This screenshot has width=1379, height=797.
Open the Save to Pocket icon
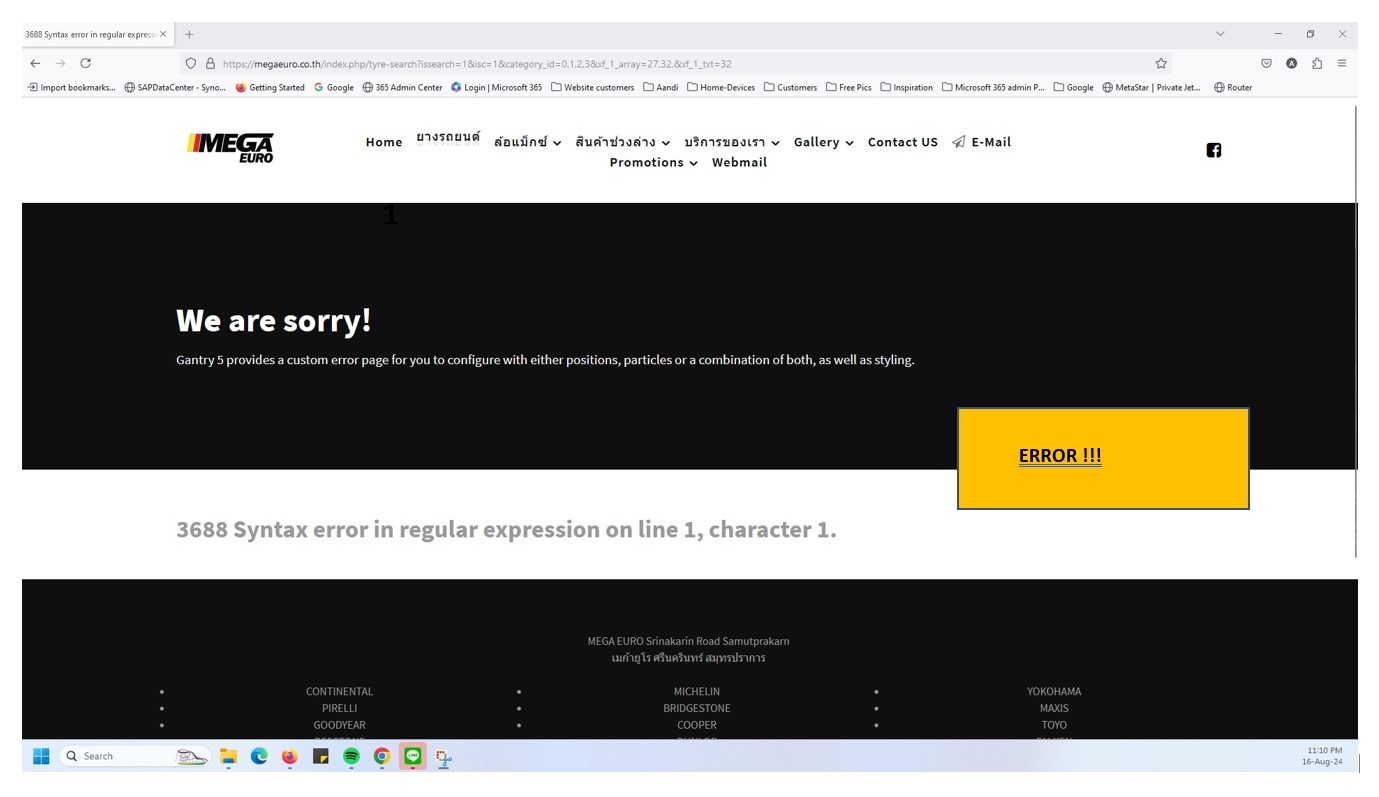[x=1266, y=63]
